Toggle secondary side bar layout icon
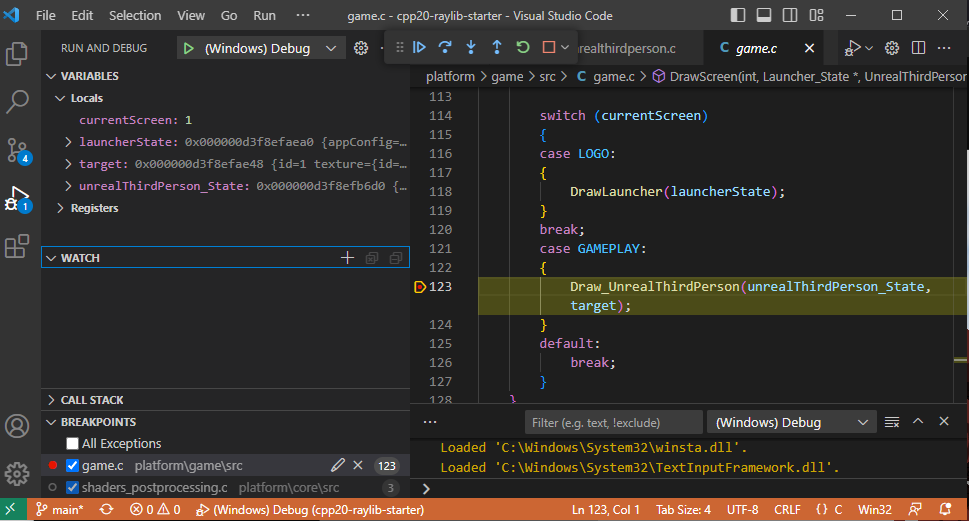The image size is (969, 521). tap(790, 15)
